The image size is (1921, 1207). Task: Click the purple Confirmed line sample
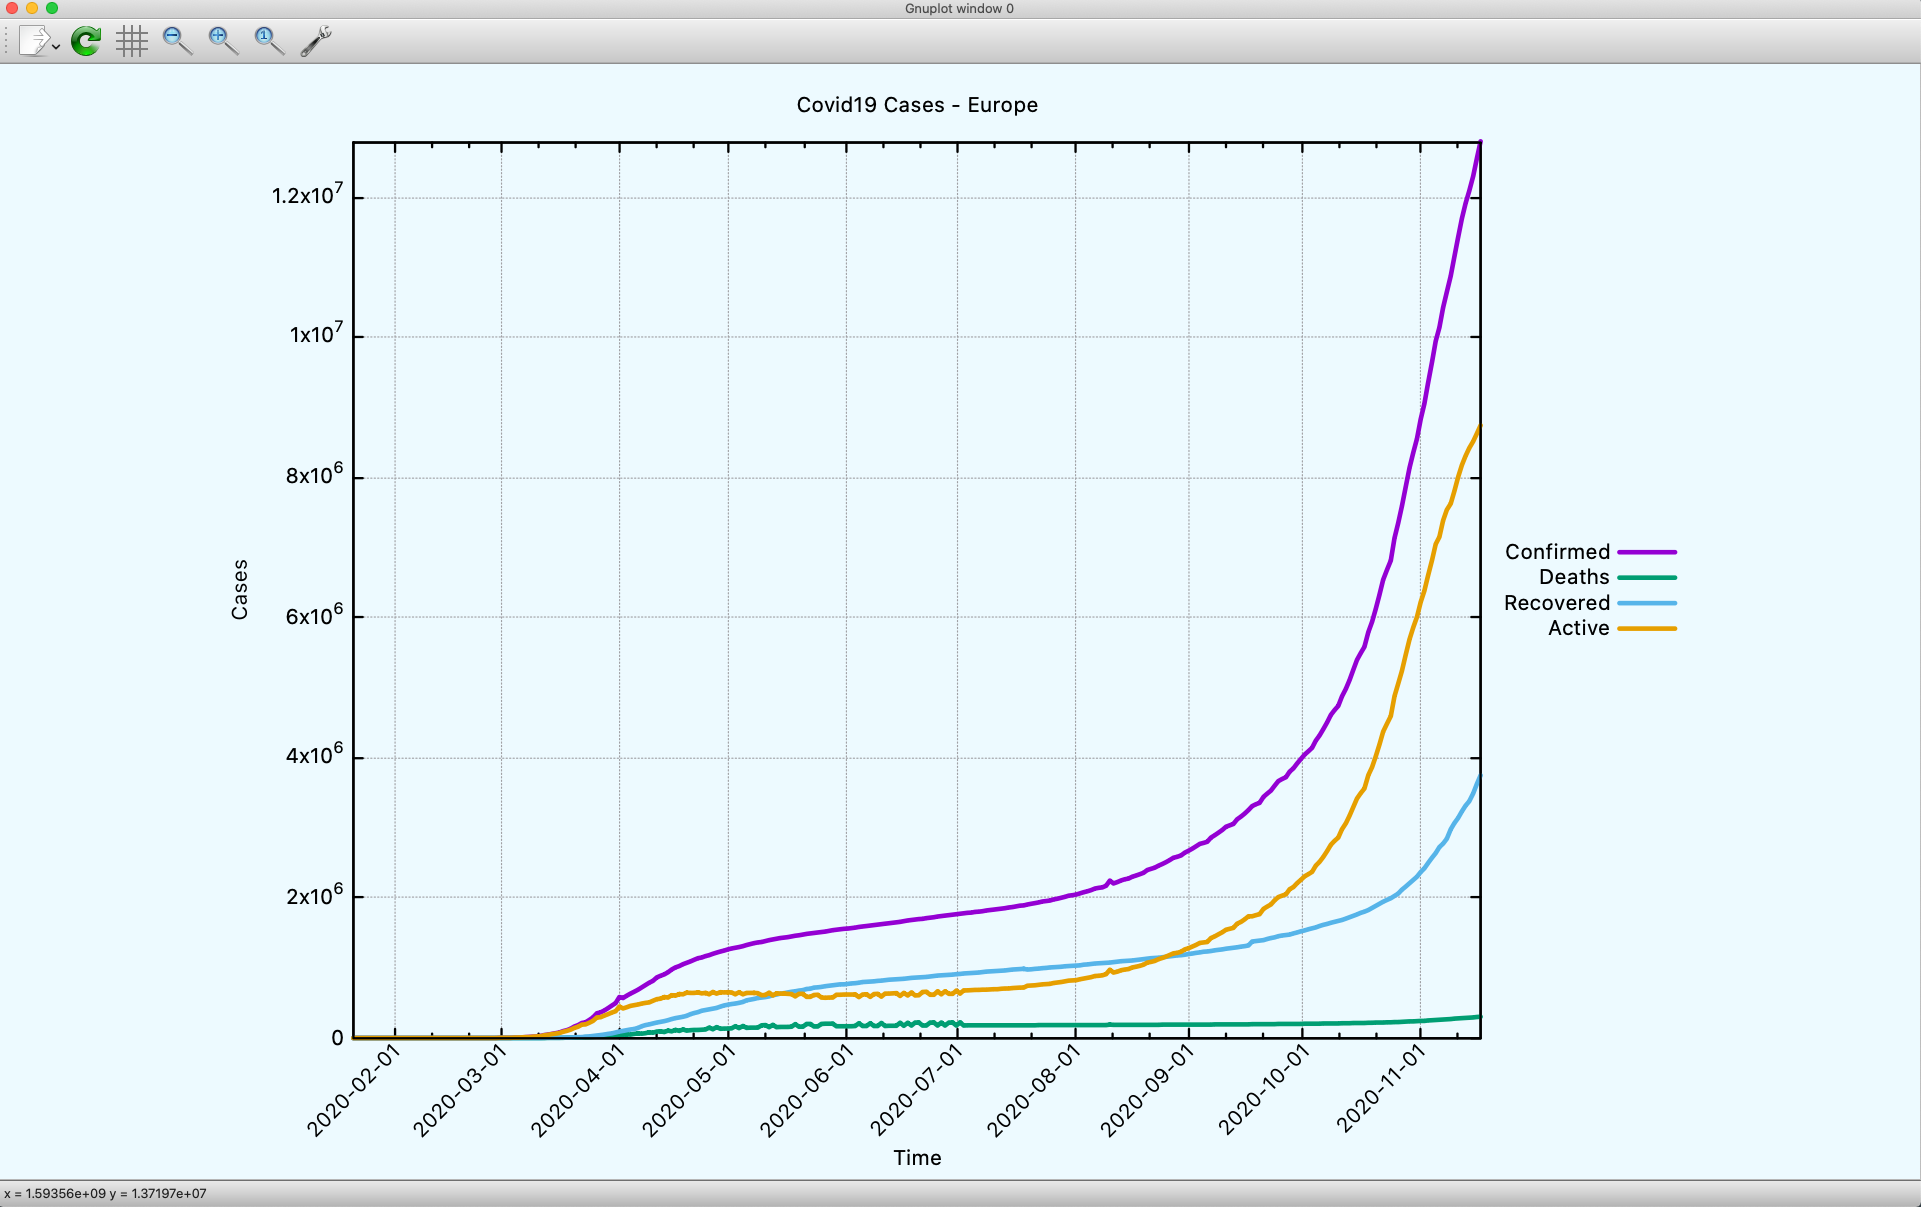[1647, 552]
